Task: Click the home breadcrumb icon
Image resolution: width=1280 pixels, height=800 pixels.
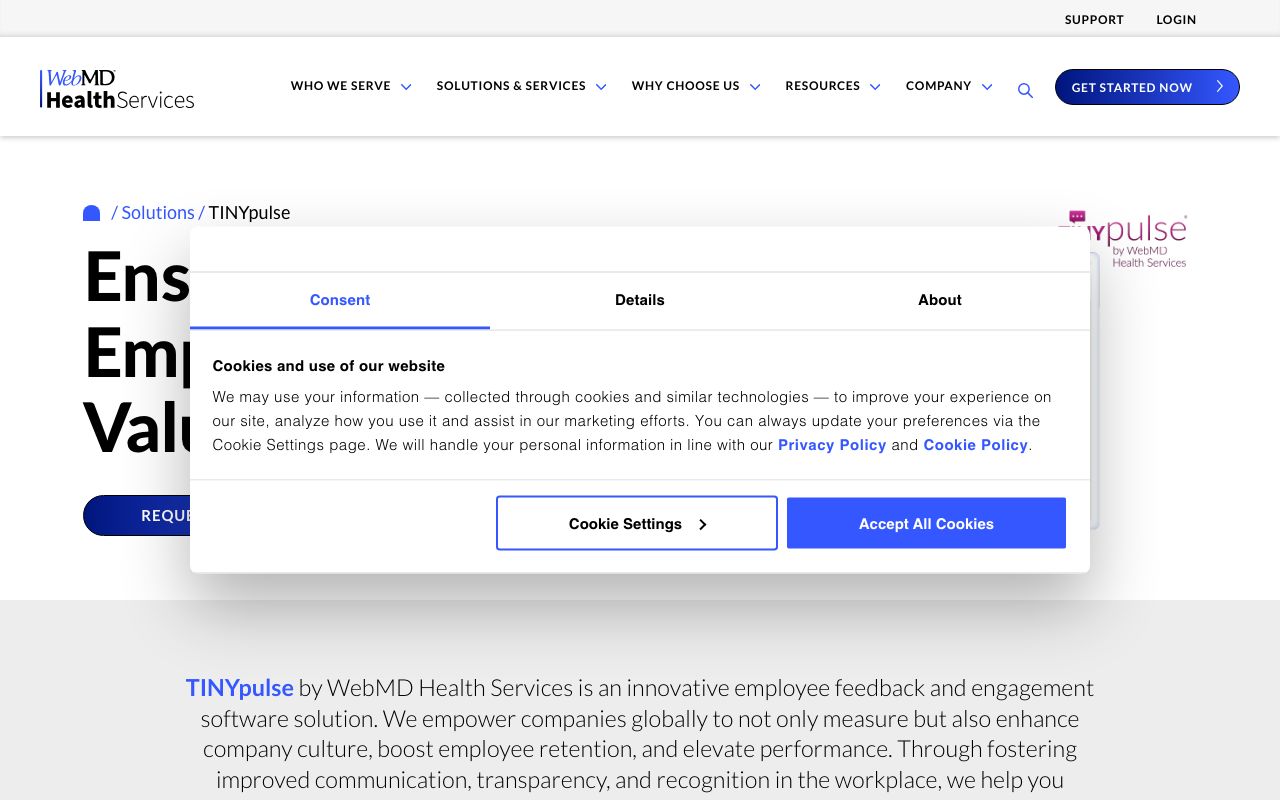Action: click(91, 213)
